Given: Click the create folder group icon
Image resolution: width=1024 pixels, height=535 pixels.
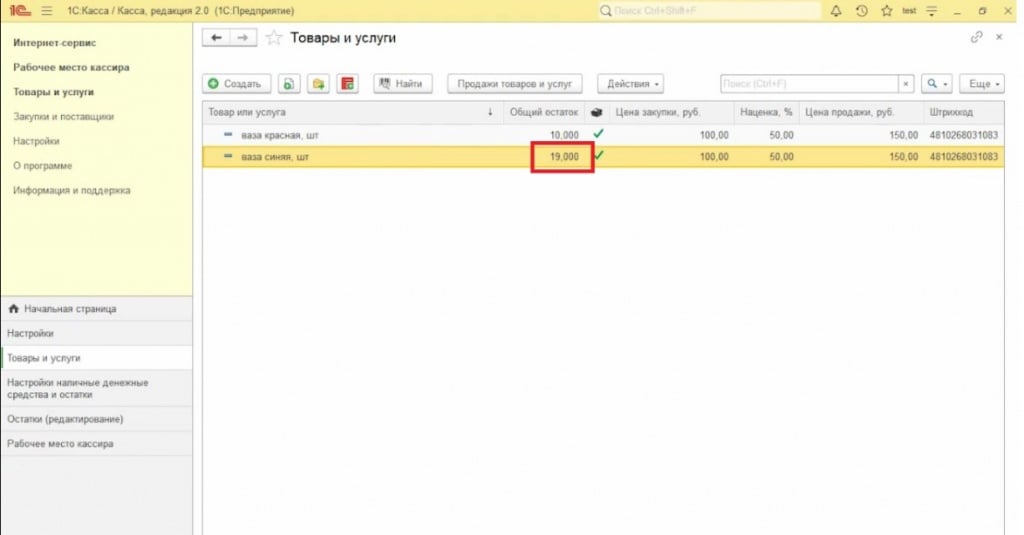Looking at the screenshot, I should point(318,84).
